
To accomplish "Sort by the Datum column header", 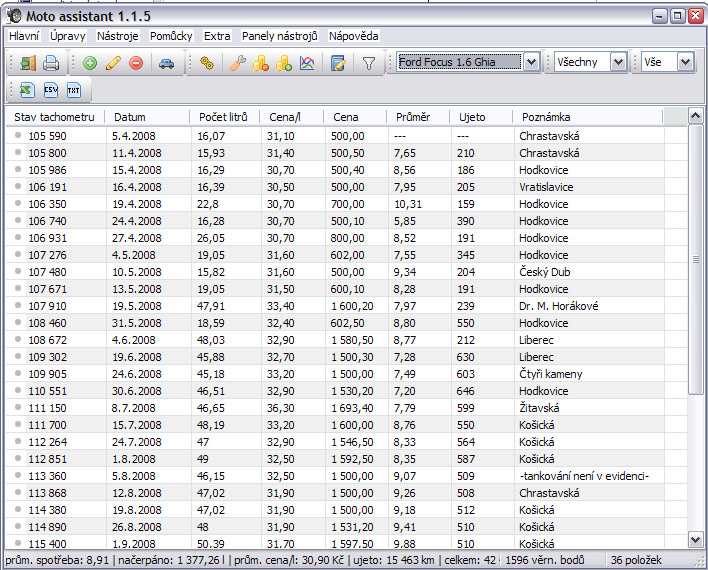I will tap(130, 117).
